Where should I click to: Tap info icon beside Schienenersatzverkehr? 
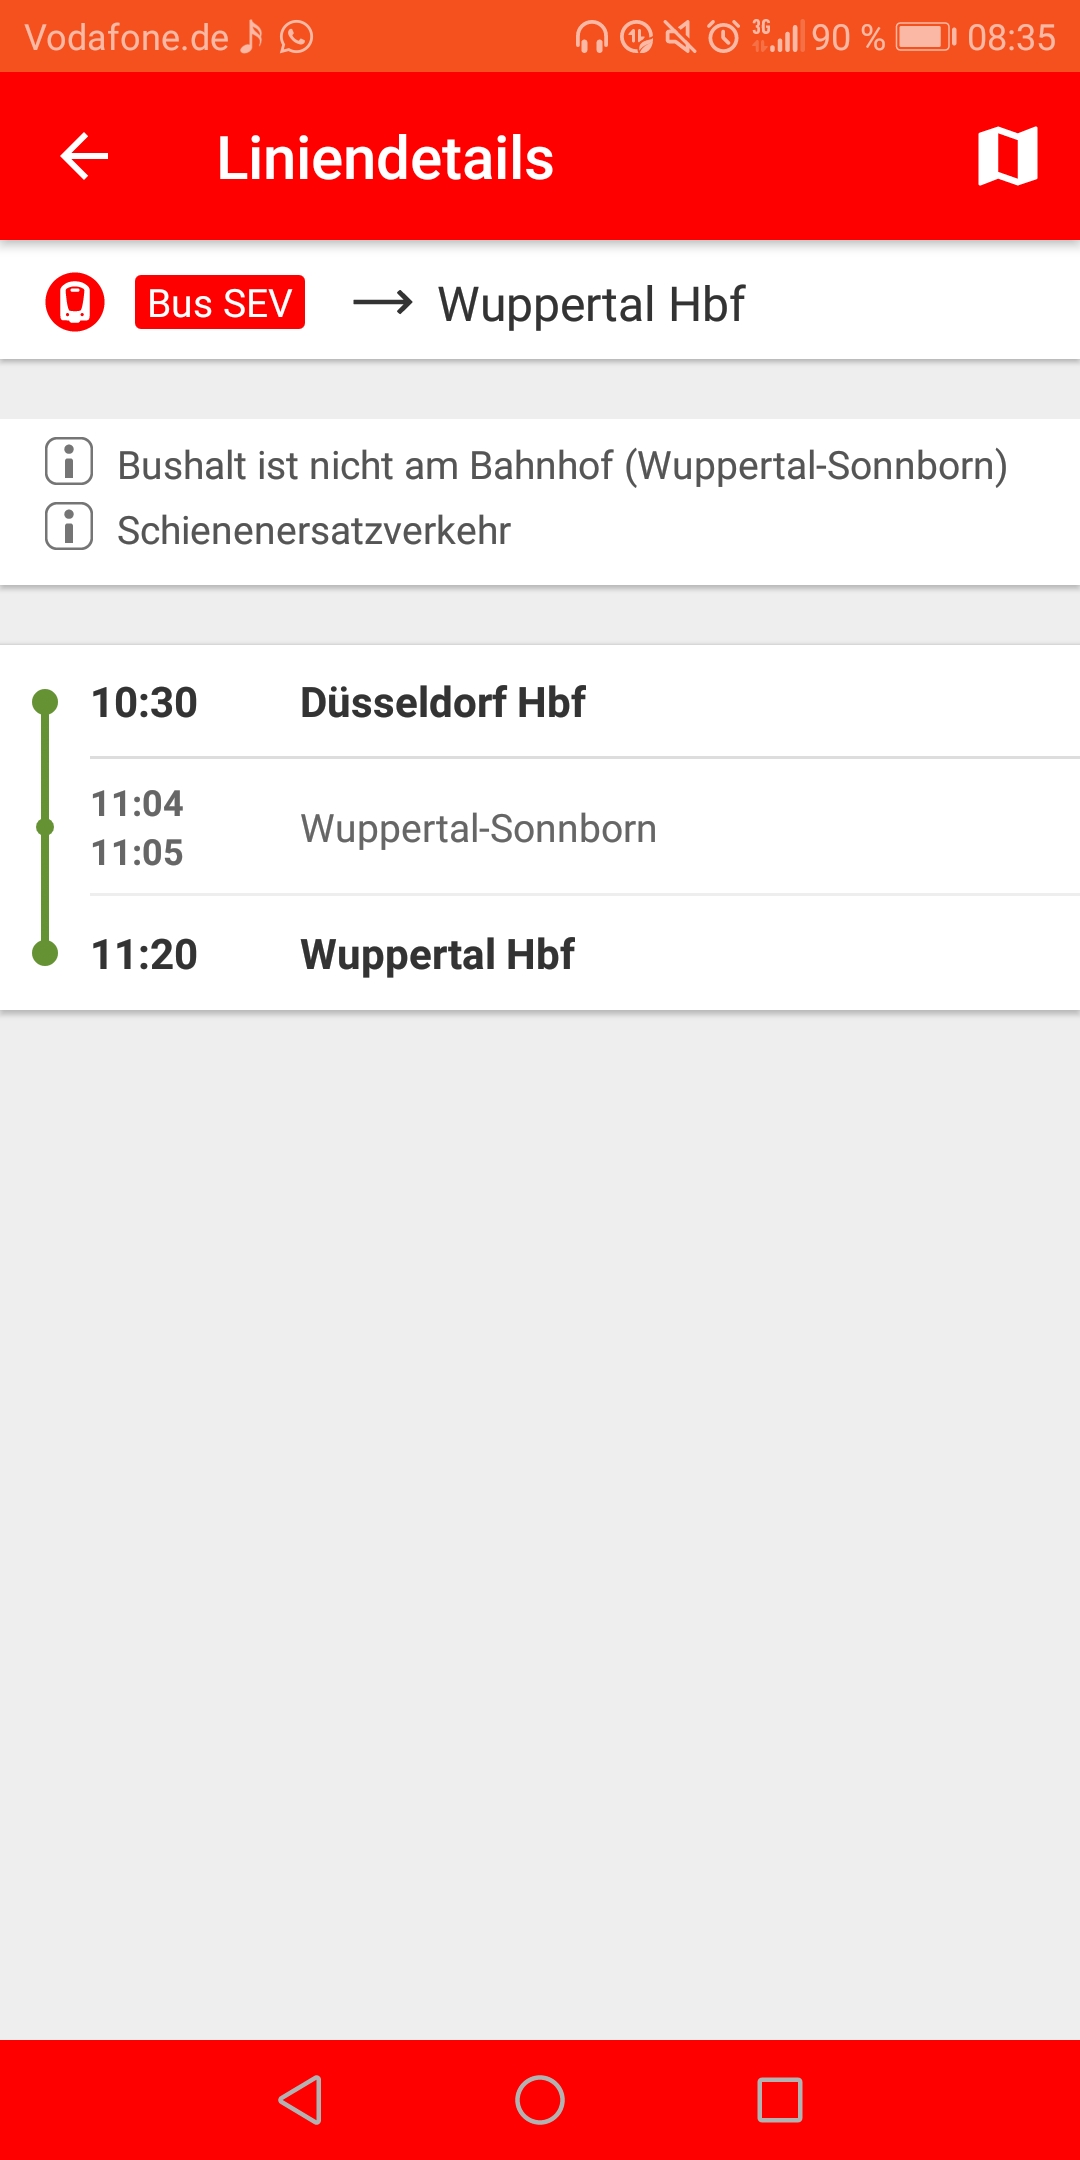69,527
